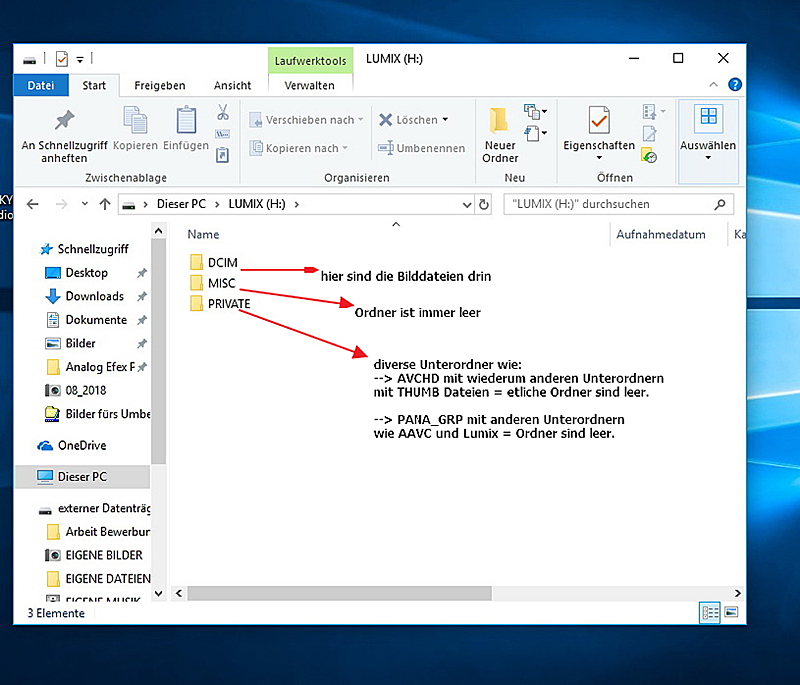Click the Löschen delete button
Image resolution: width=800 pixels, height=685 pixels.
click(408, 120)
